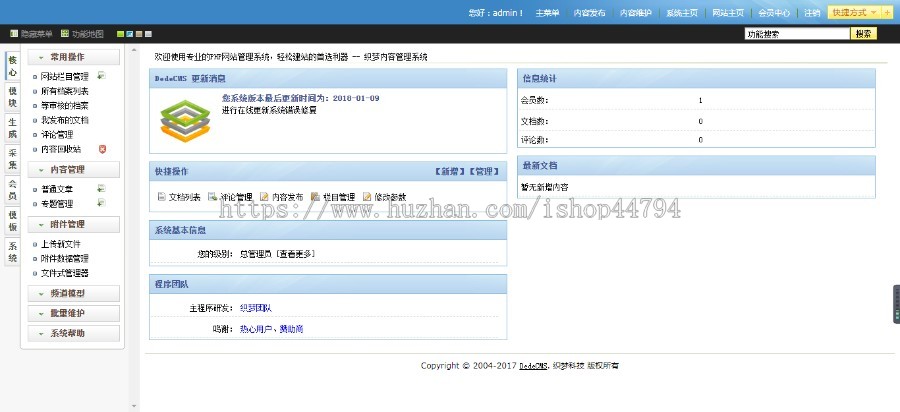Open the 热心用户 link
The height and width of the screenshot is (412, 900).
tap(255, 329)
